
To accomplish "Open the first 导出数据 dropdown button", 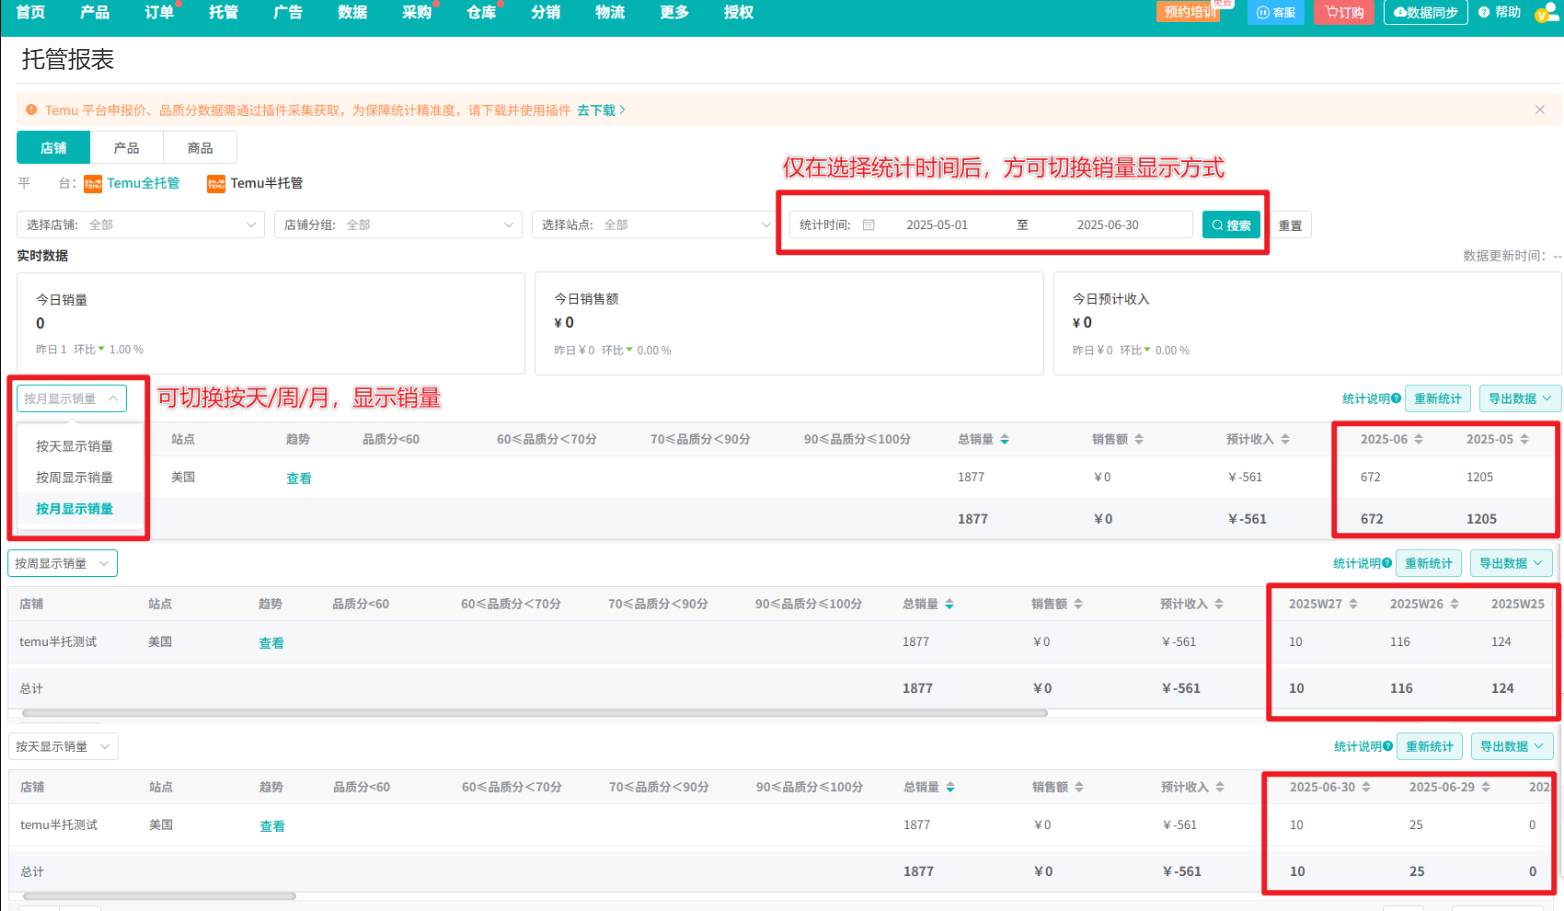I will click(x=1519, y=399).
